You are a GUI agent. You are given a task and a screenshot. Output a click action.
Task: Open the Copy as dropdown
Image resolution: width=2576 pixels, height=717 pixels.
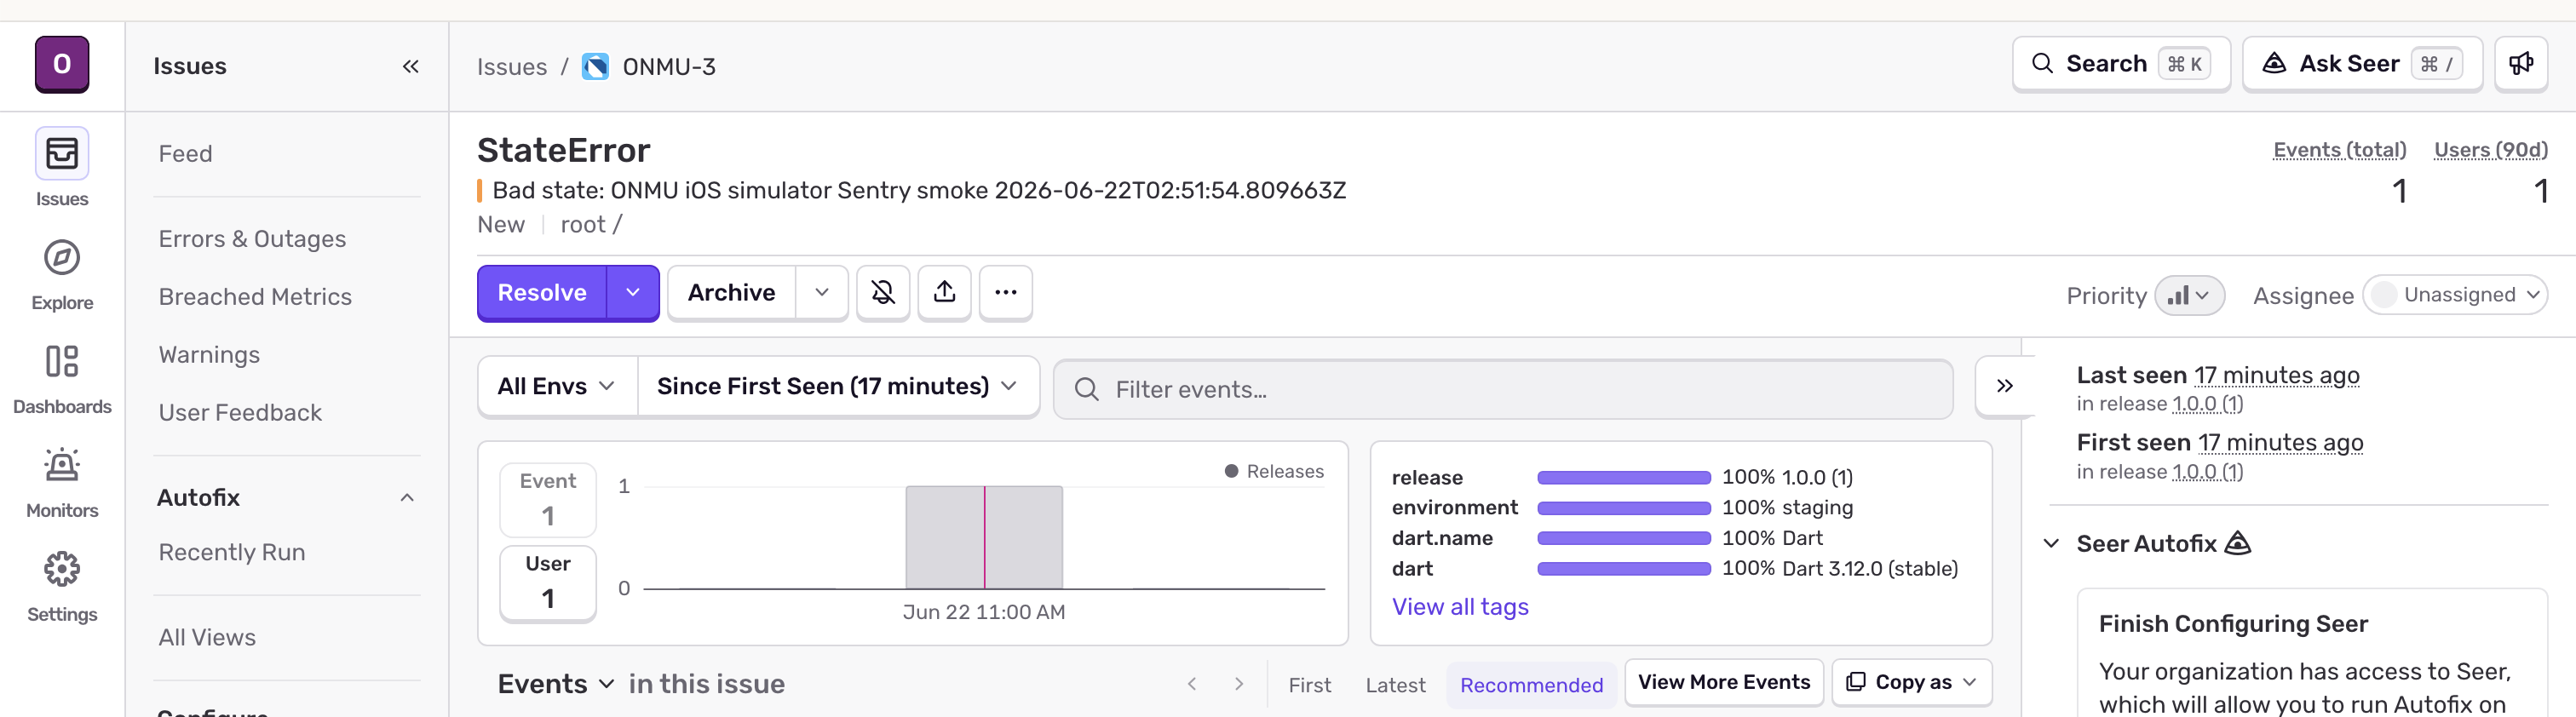point(1911,682)
